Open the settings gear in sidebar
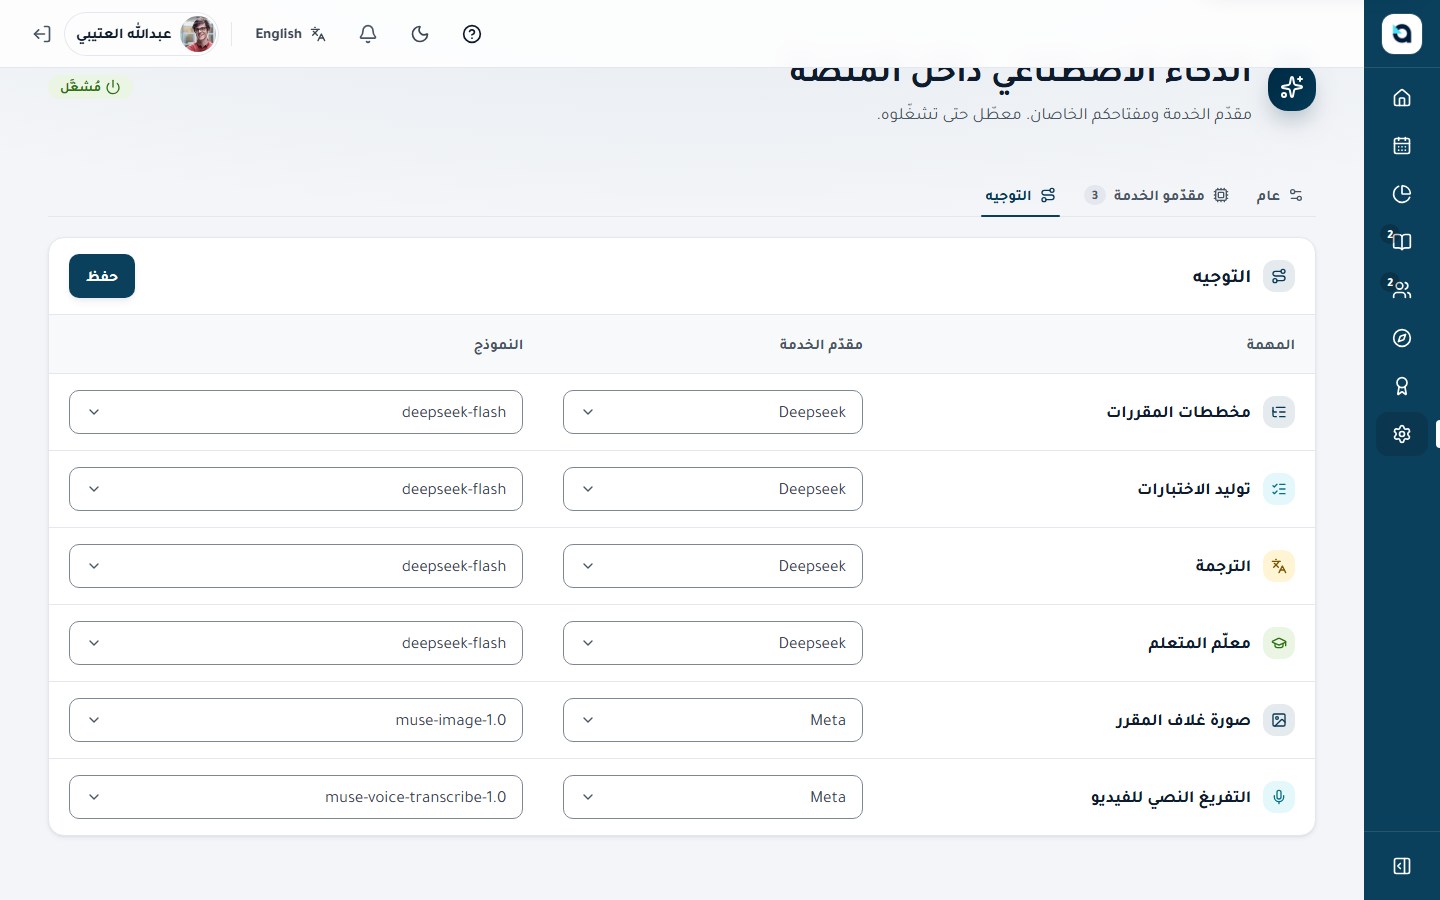The image size is (1440, 900). (x=1401, y=434)
